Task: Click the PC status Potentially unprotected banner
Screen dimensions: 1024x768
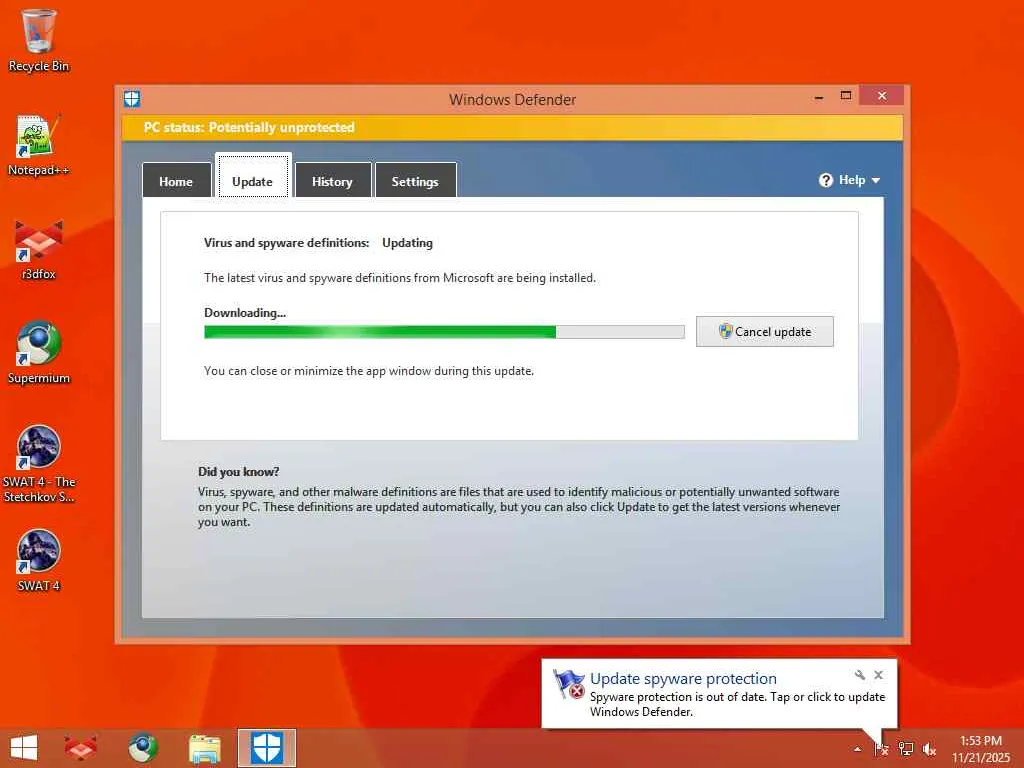Action: (512, 127)
